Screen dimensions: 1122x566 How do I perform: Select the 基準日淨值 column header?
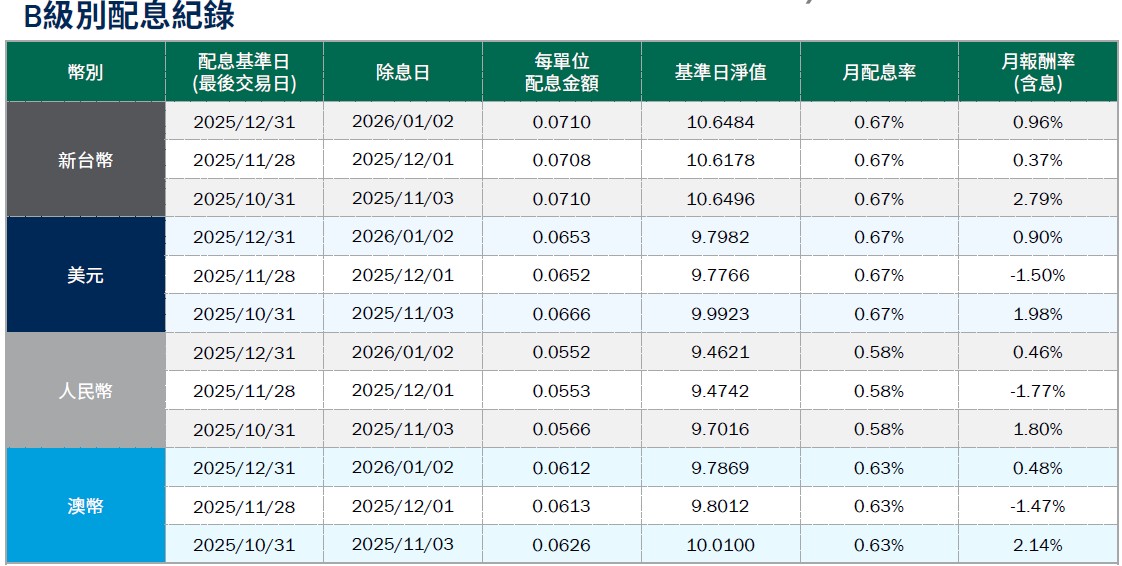coord(720,72)
